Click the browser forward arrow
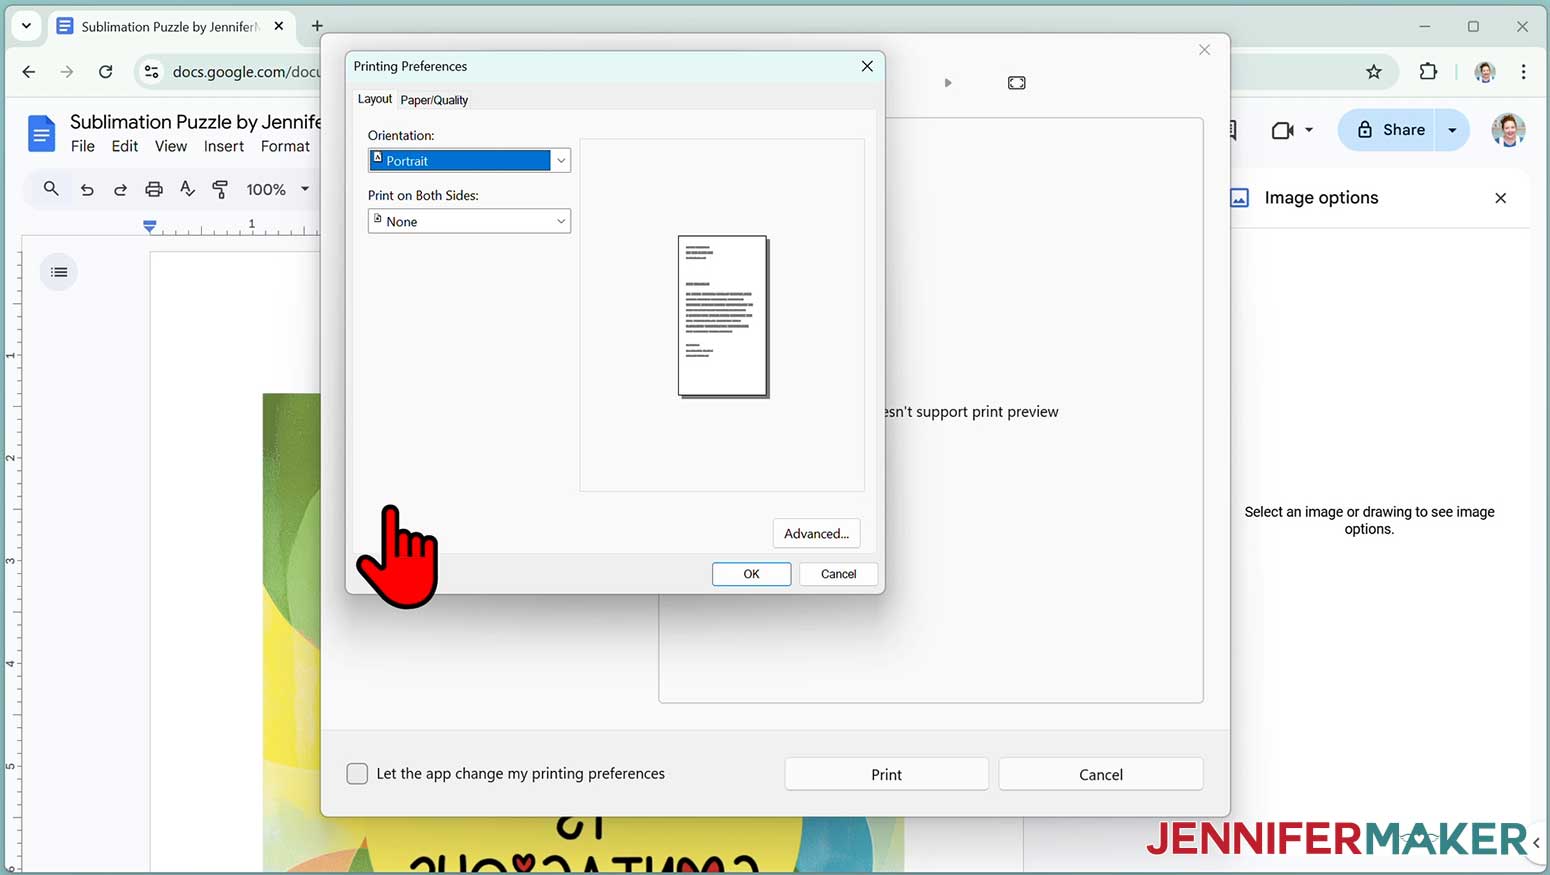Viewport: 1550px width, 875px height. (67, 71)
